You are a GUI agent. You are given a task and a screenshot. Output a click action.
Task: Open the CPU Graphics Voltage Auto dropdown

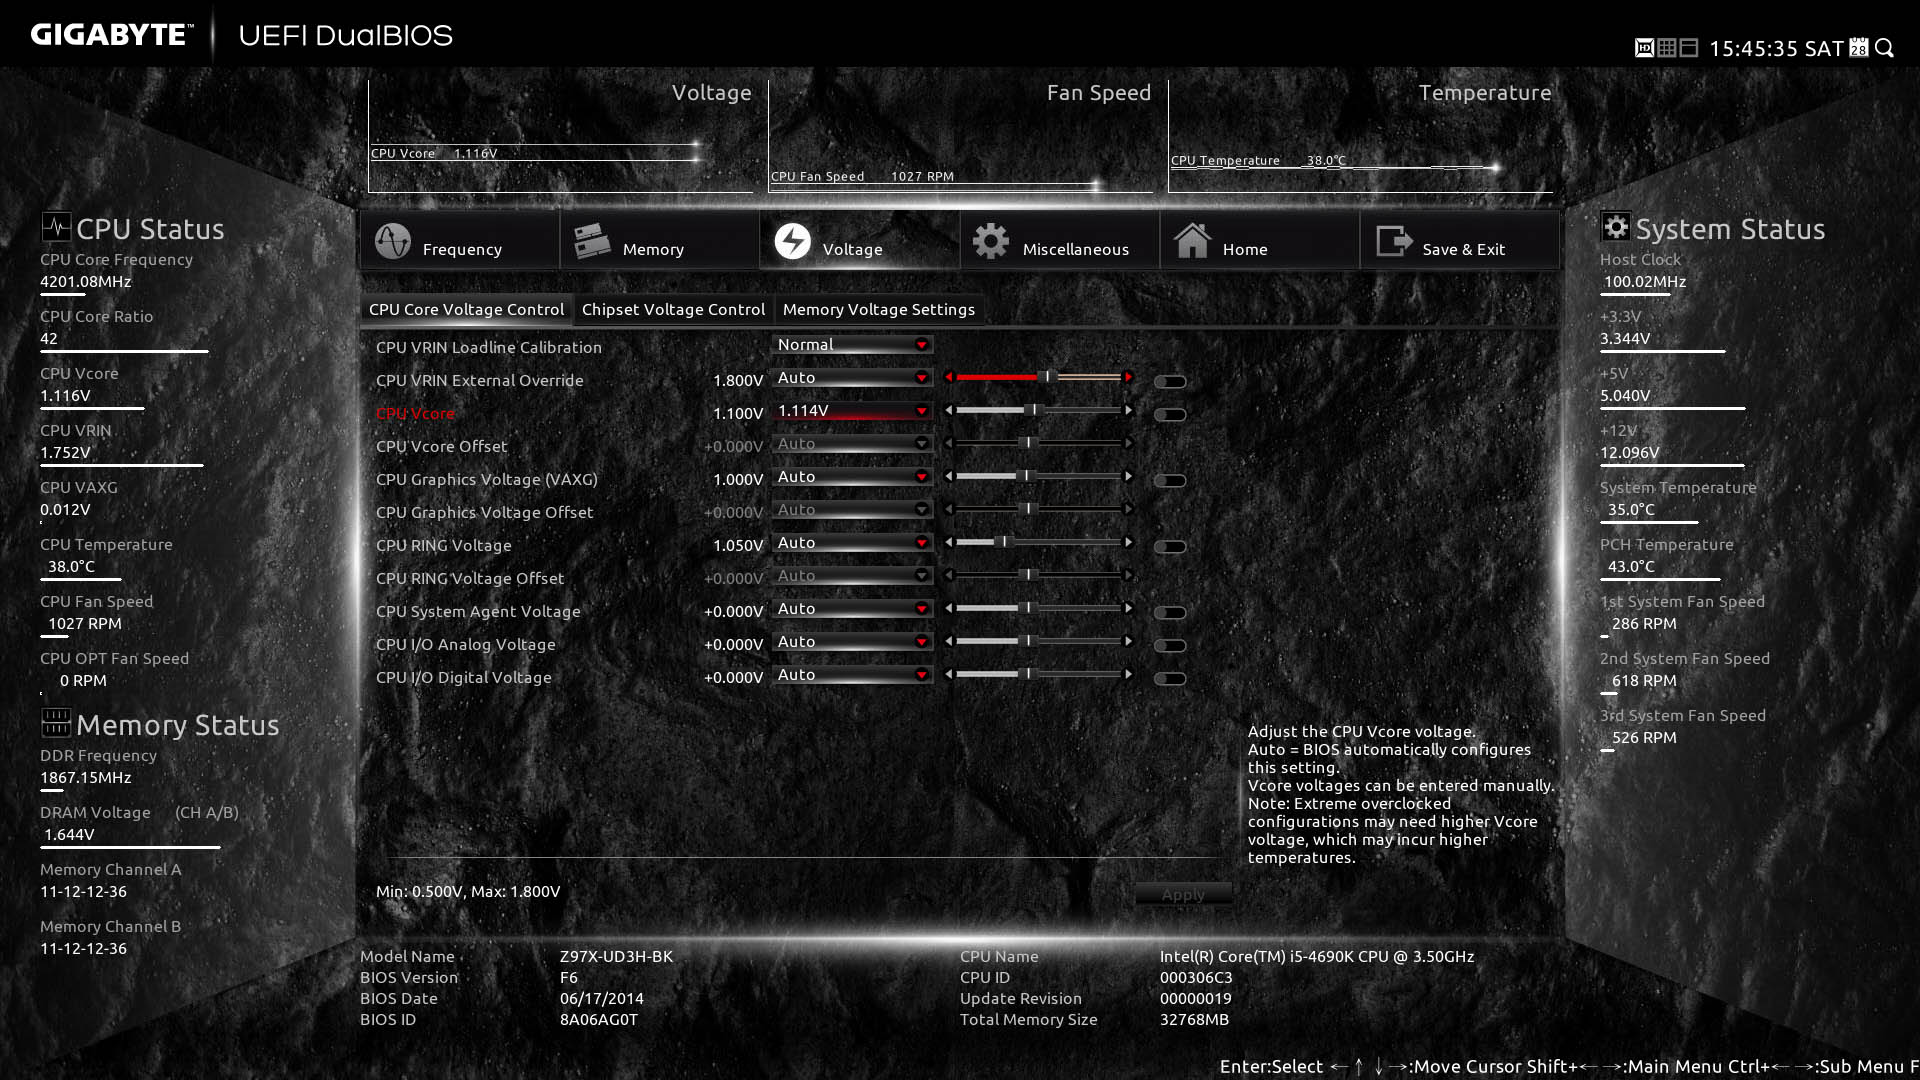(852, 477)
